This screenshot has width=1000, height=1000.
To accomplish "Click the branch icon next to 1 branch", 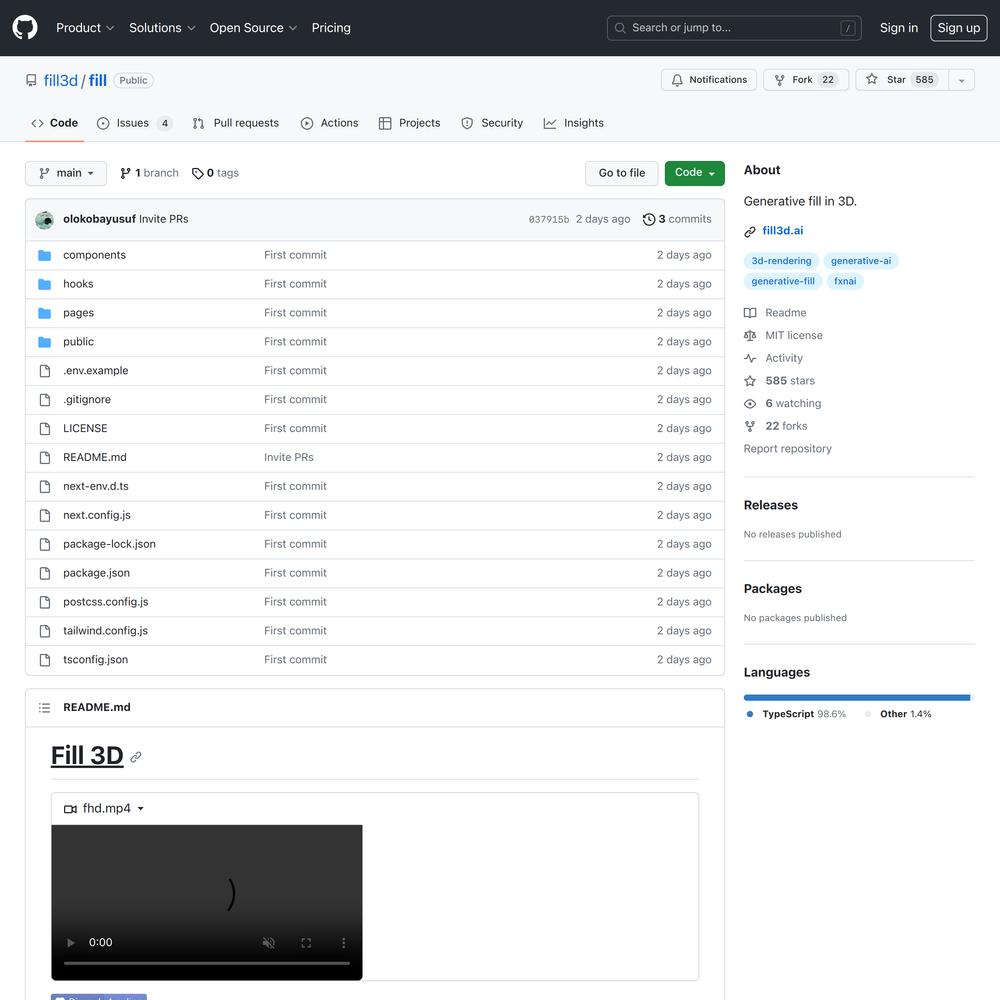I will (126, 173).
